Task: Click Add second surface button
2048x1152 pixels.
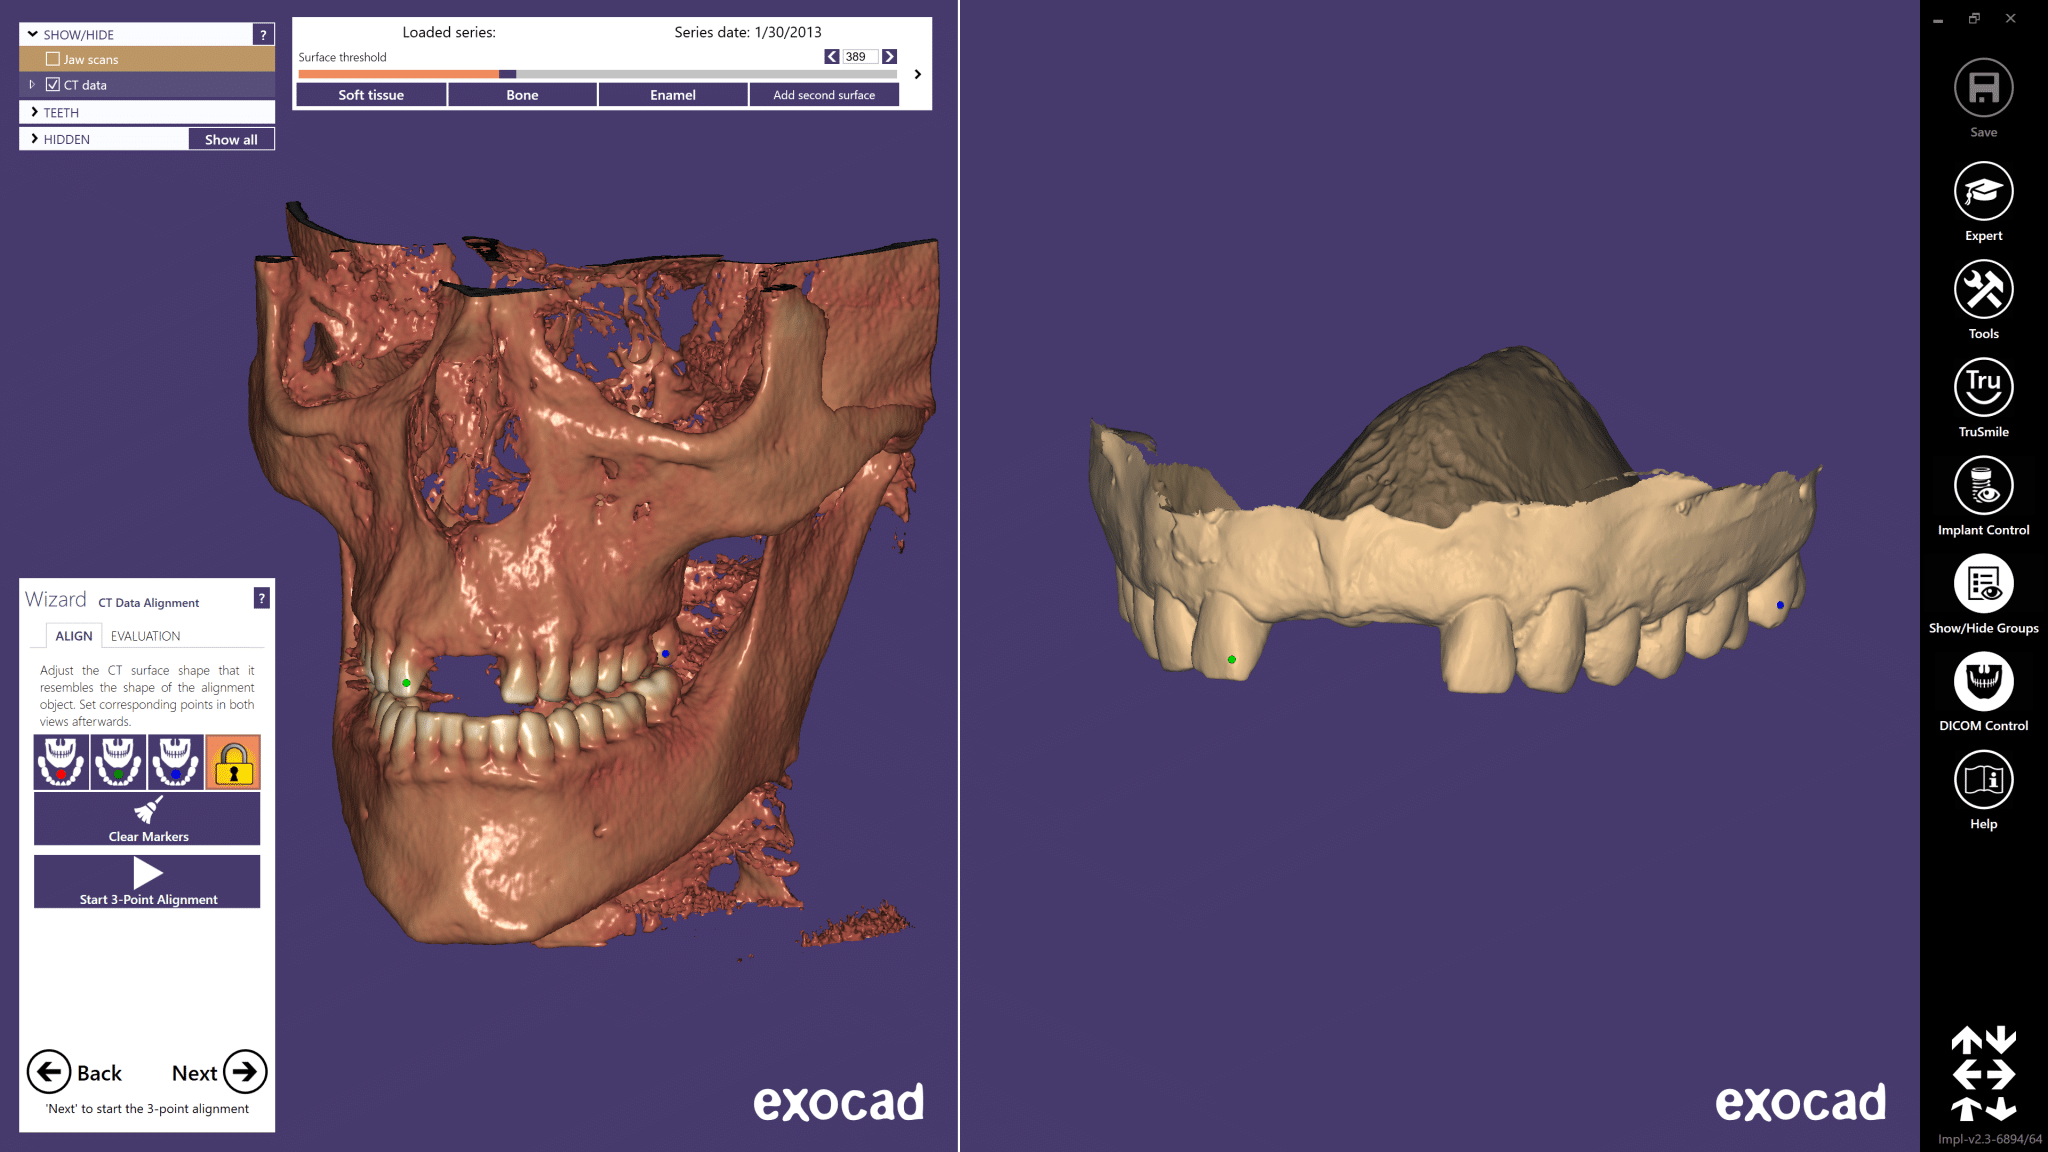Action: 824,95
